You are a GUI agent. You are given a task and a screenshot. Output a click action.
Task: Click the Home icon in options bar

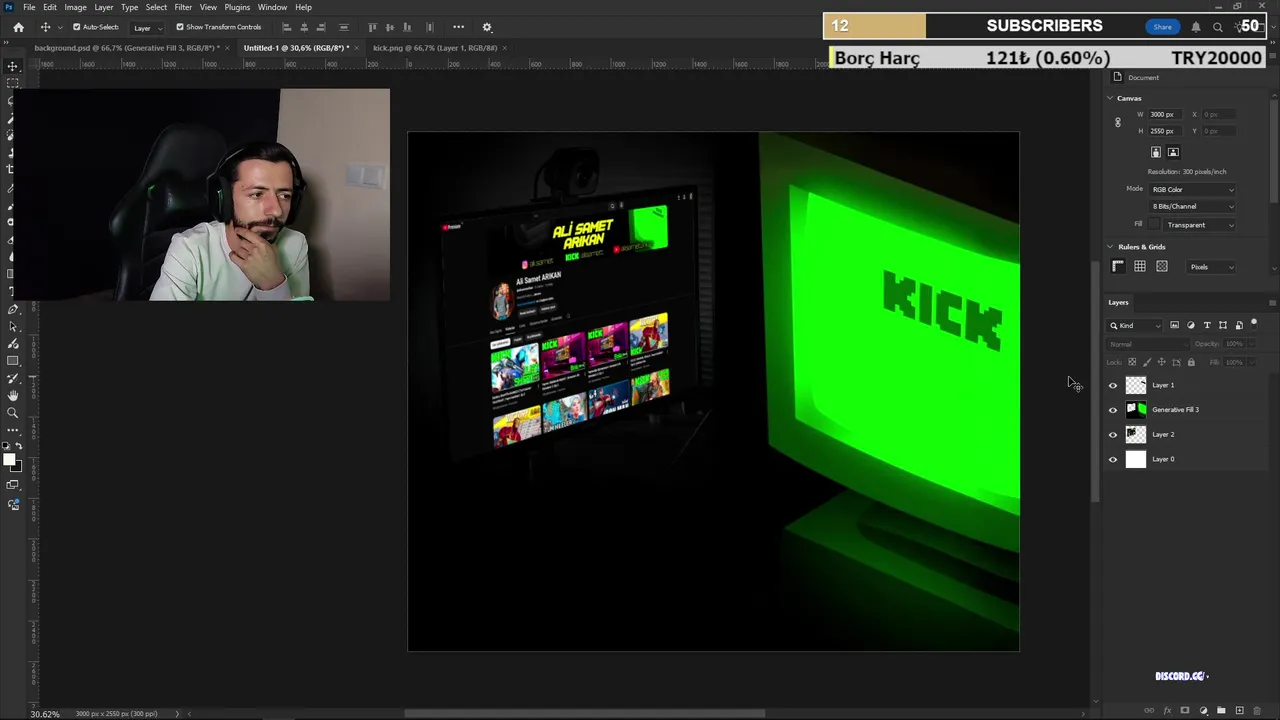point(18,27)
